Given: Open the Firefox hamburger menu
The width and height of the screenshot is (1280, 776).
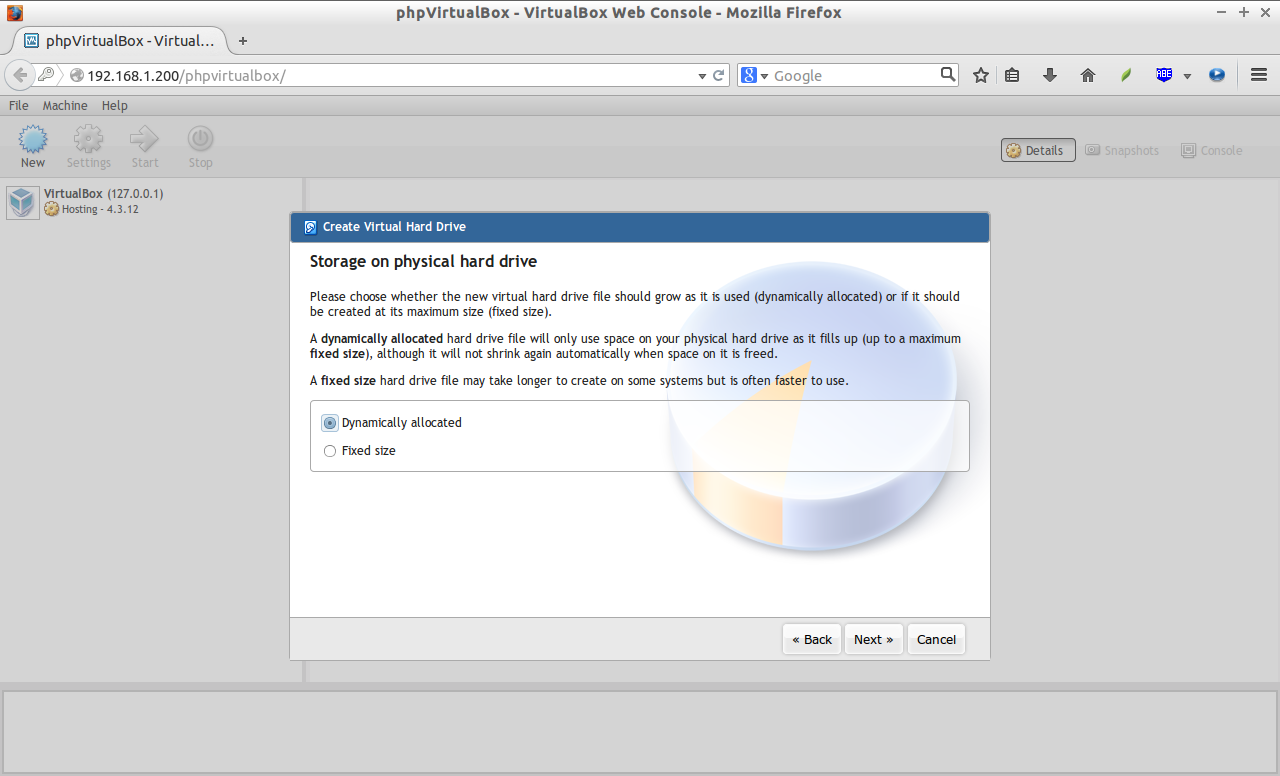Looking at the screenshot, I should click(x=1259, y=75).
